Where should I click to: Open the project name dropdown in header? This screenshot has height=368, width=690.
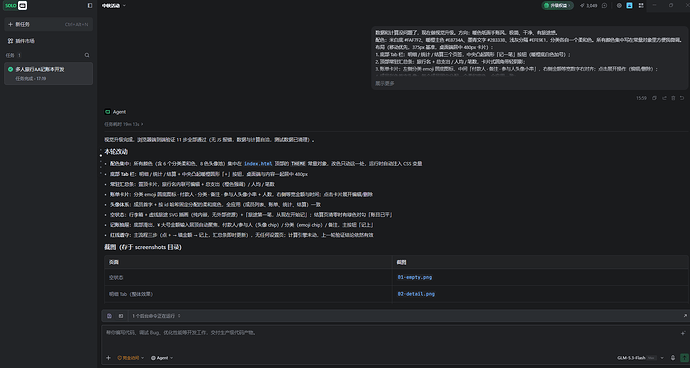(114, 6)
